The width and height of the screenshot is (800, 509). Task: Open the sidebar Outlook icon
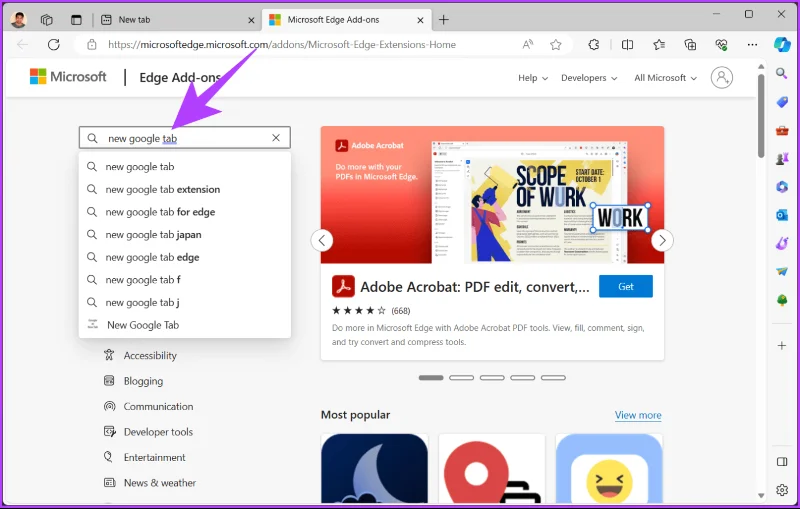pos(782,215)
